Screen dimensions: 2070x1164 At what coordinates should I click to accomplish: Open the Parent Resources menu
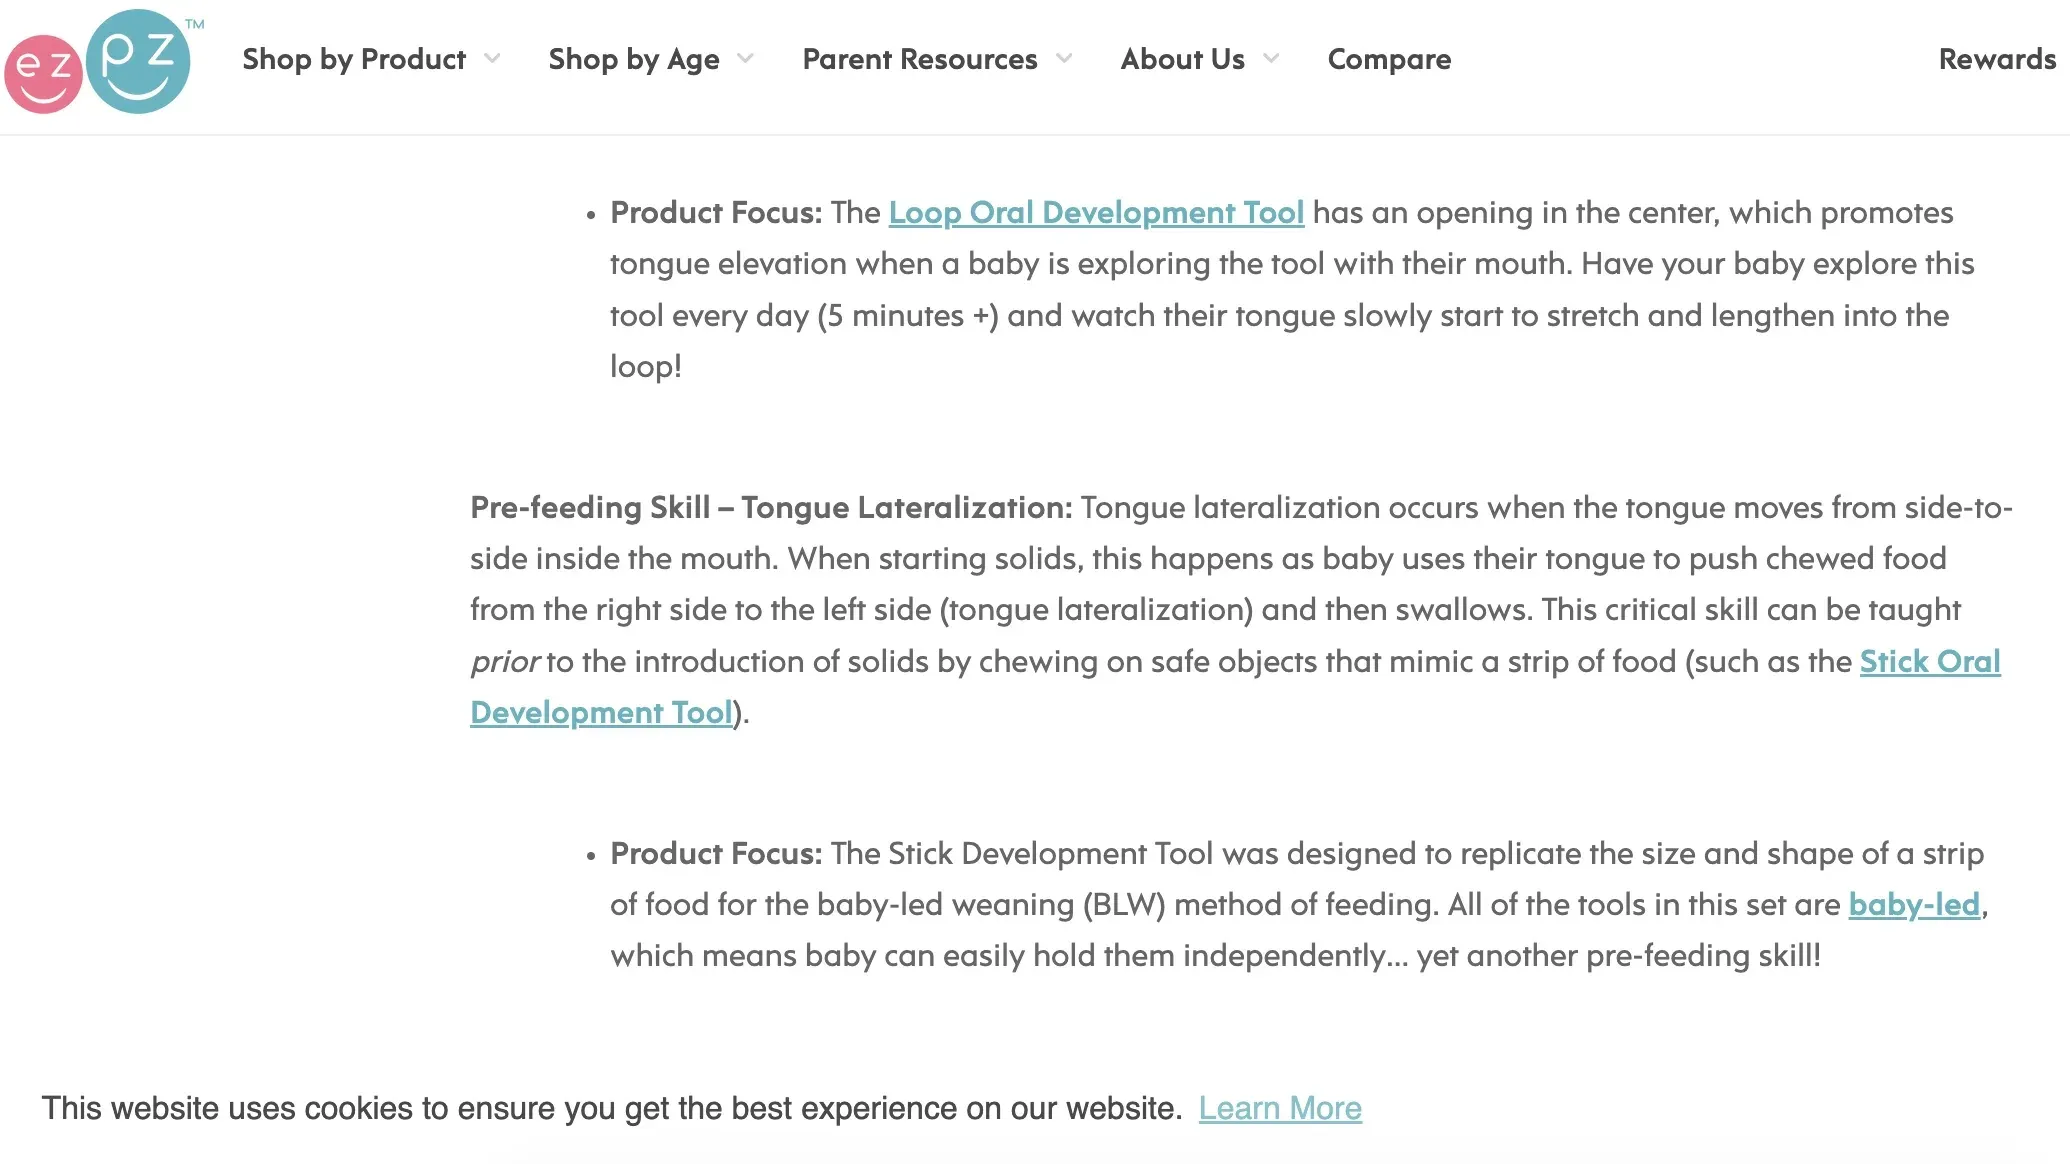coord(919,60)
